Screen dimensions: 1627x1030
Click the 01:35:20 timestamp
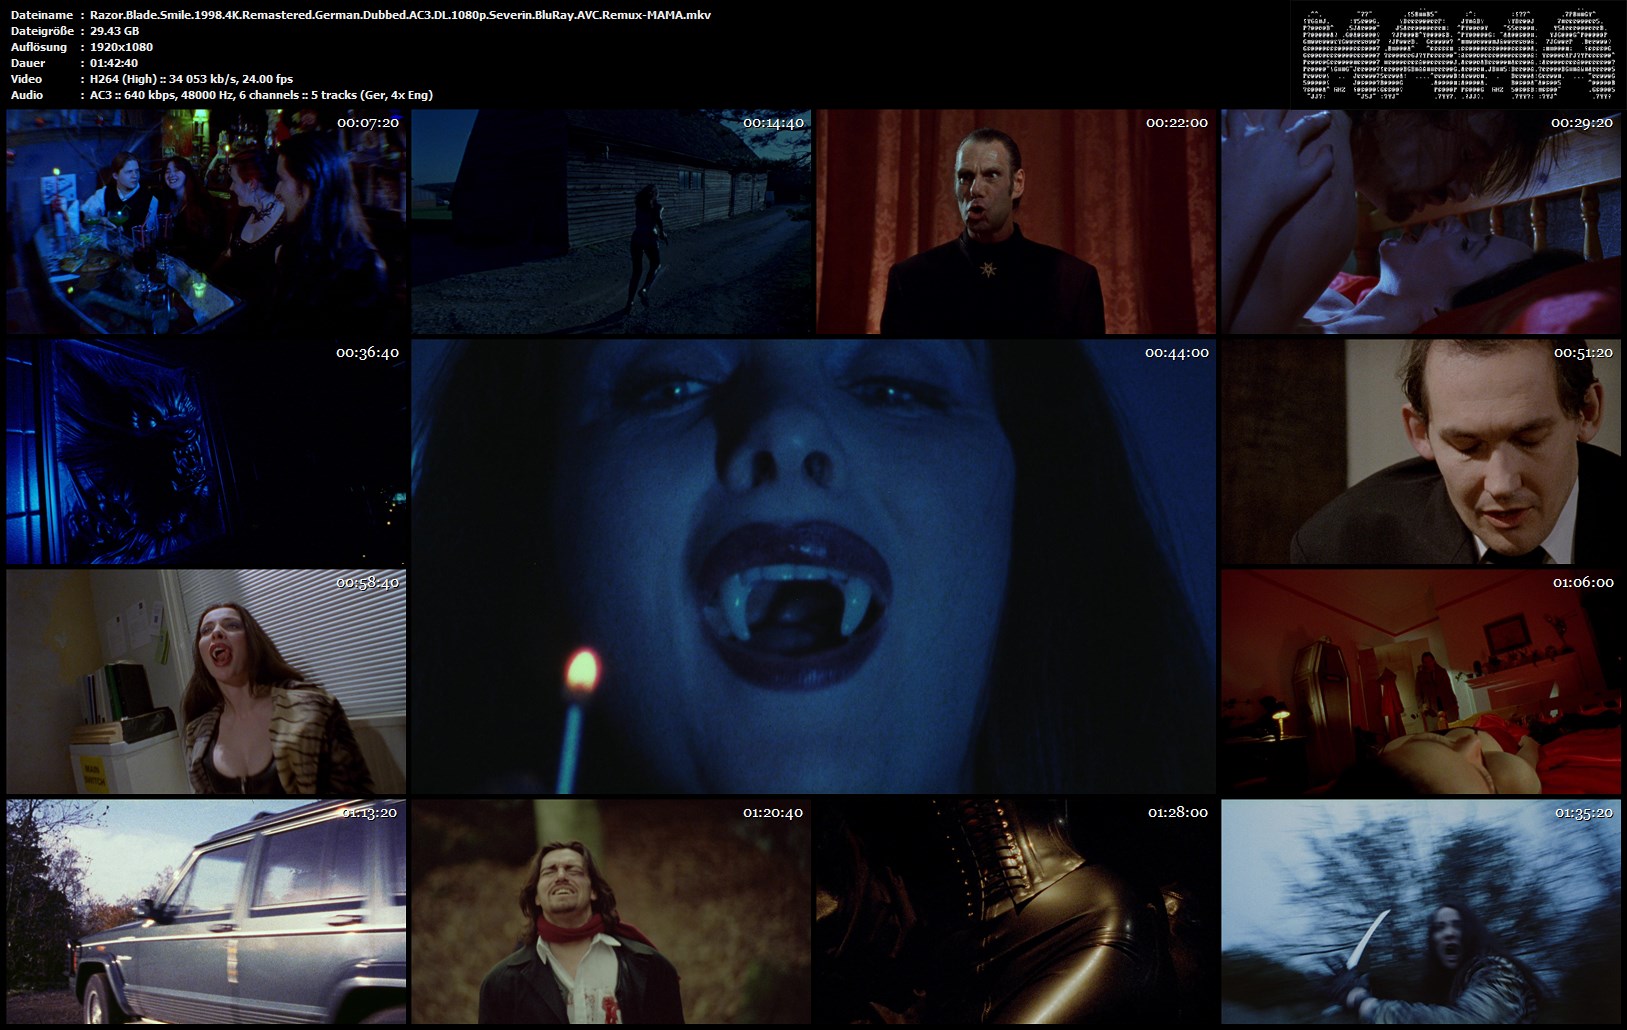pyautogui.click(x=1584, y=812)
